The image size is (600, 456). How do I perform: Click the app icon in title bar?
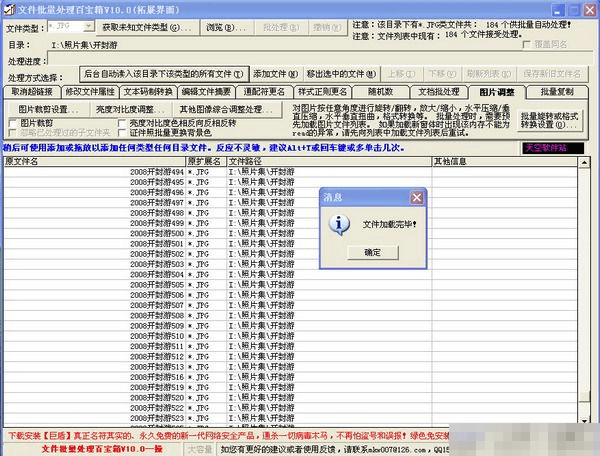point(8,8)
